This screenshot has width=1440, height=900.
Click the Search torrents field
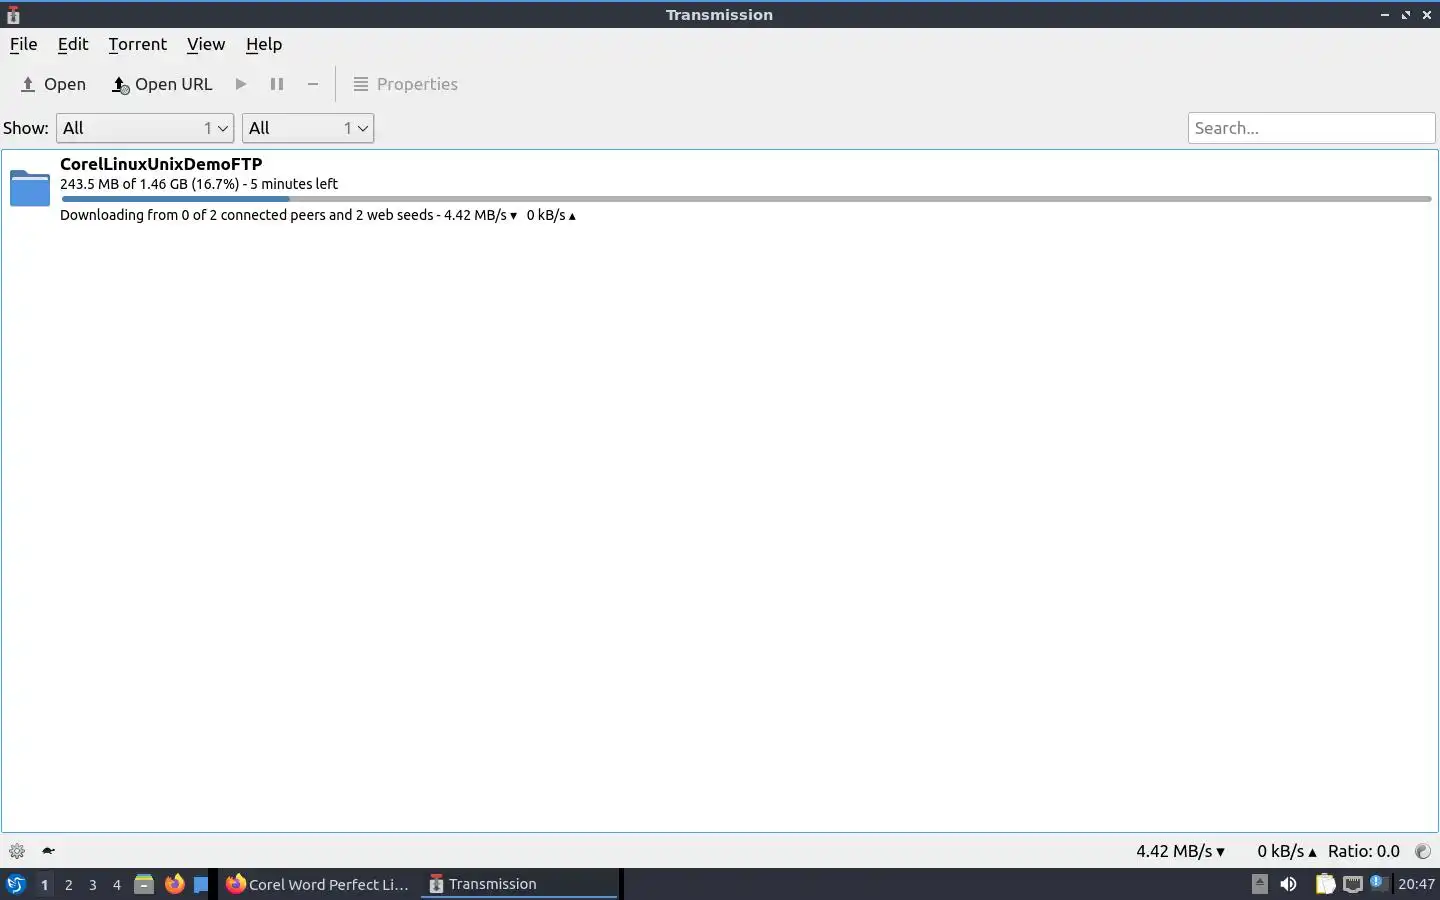pyautogui.click(x=1311, y=128)
